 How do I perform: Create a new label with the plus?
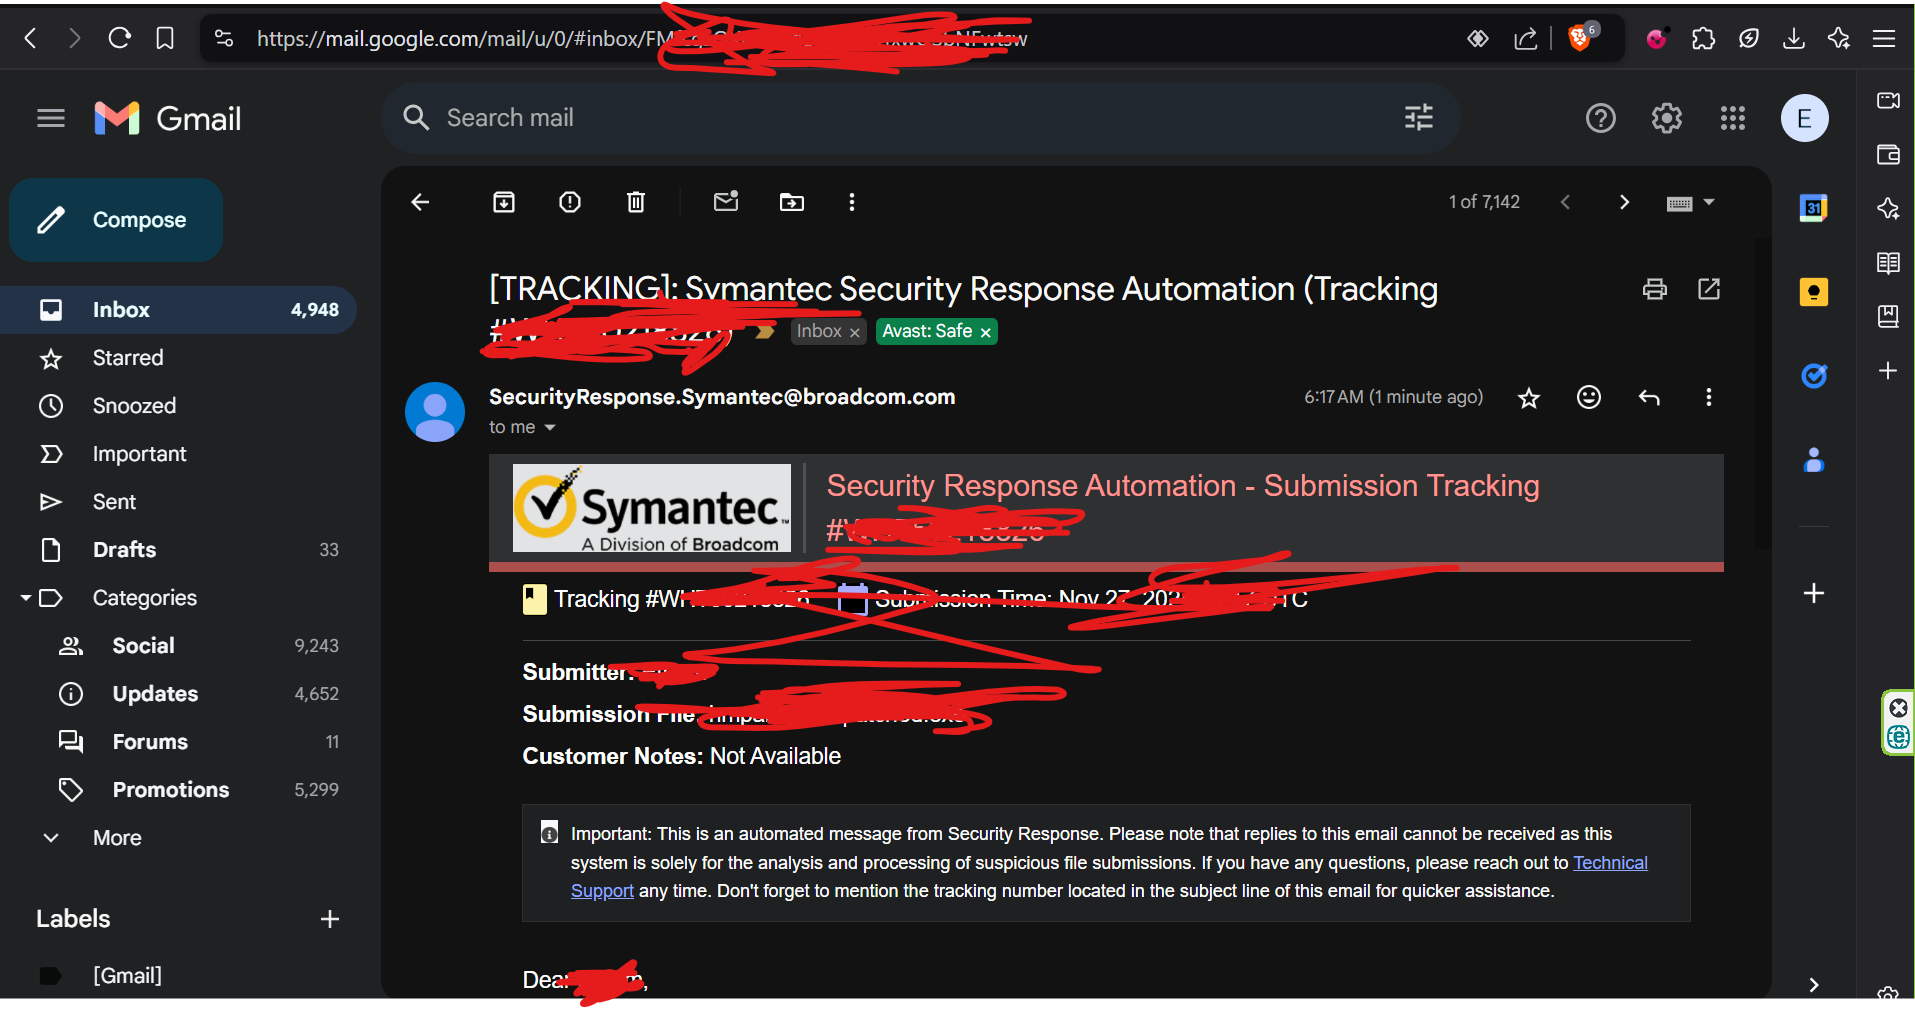[330, 919]
